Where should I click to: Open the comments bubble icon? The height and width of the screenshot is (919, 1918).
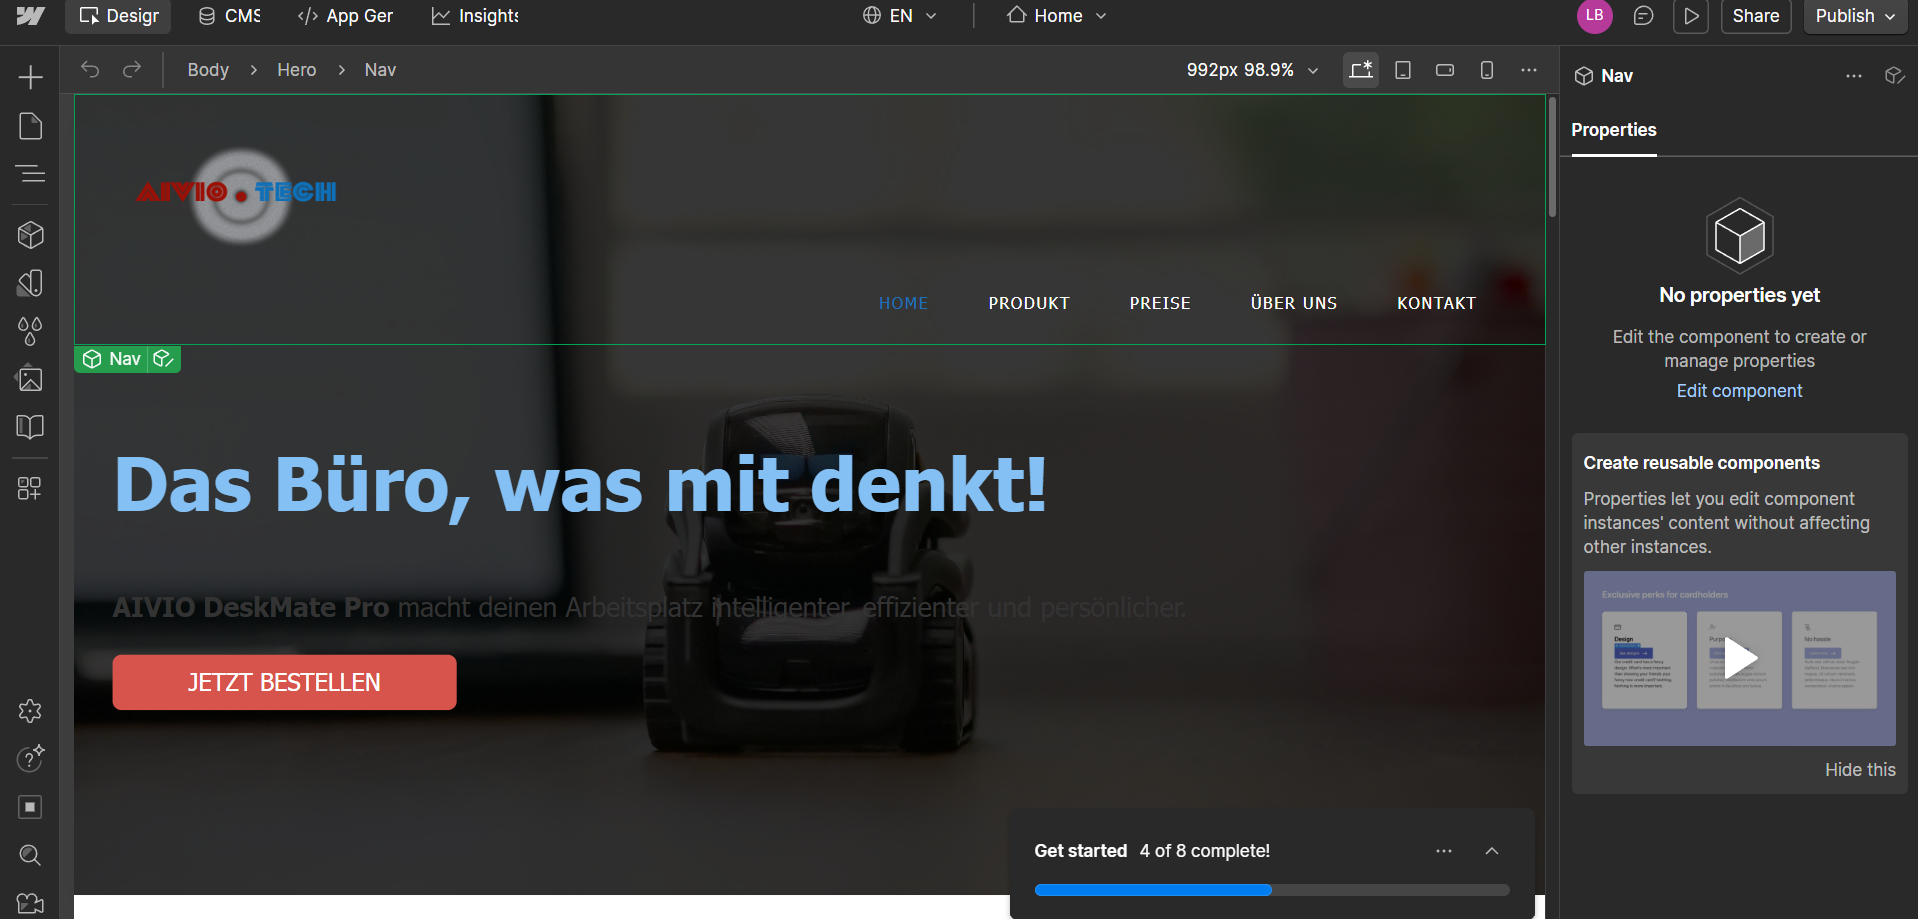tap(1643, 16)
